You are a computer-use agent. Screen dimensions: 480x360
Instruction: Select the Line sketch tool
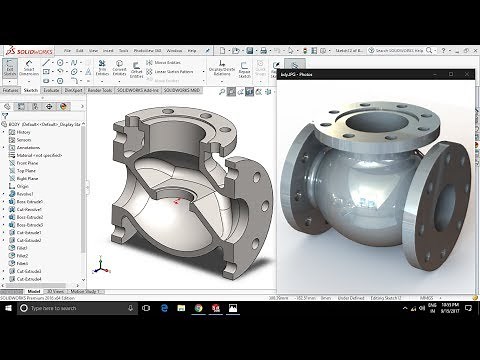coord(46,62)
